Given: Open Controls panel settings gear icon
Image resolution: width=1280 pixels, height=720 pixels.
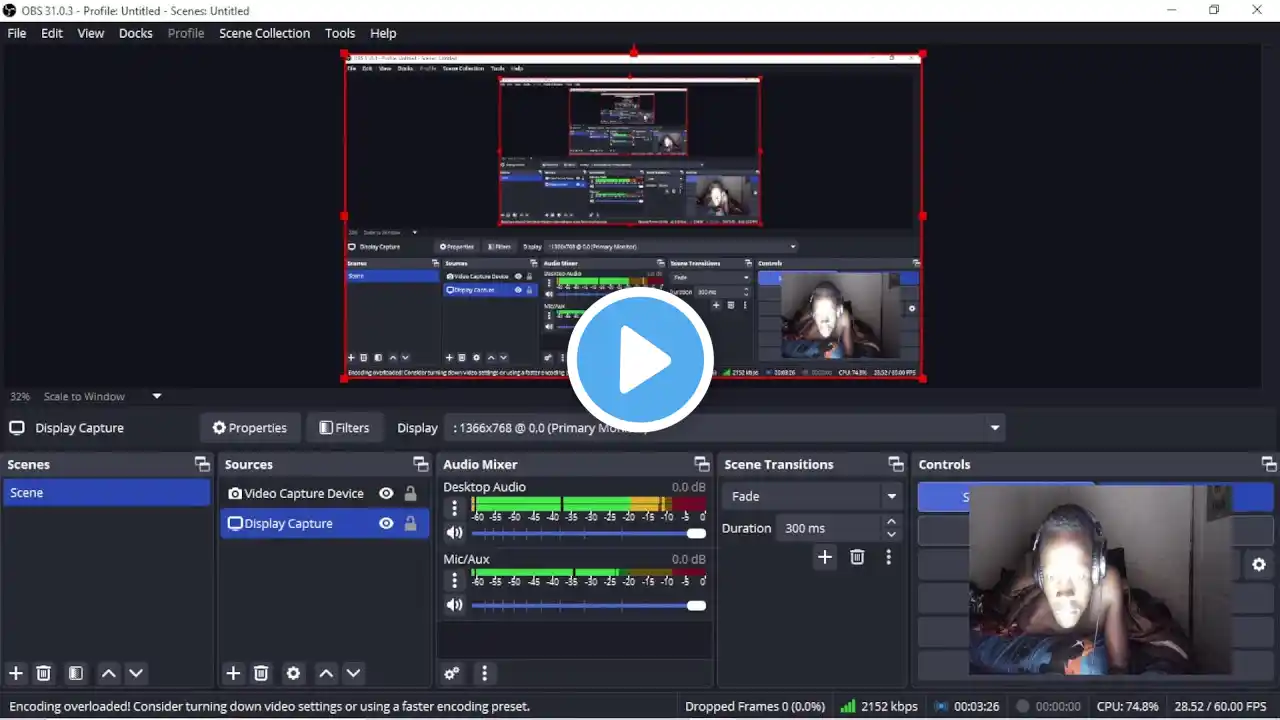Looking at the screenshot, I should click(1259, 565).
